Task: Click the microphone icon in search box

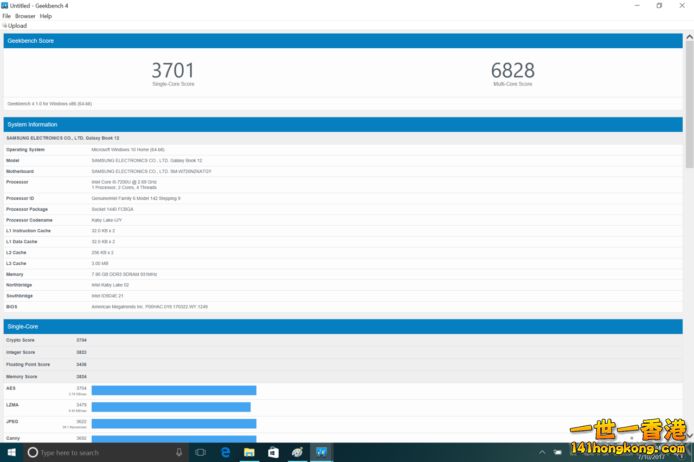Action: click(179, 452)
